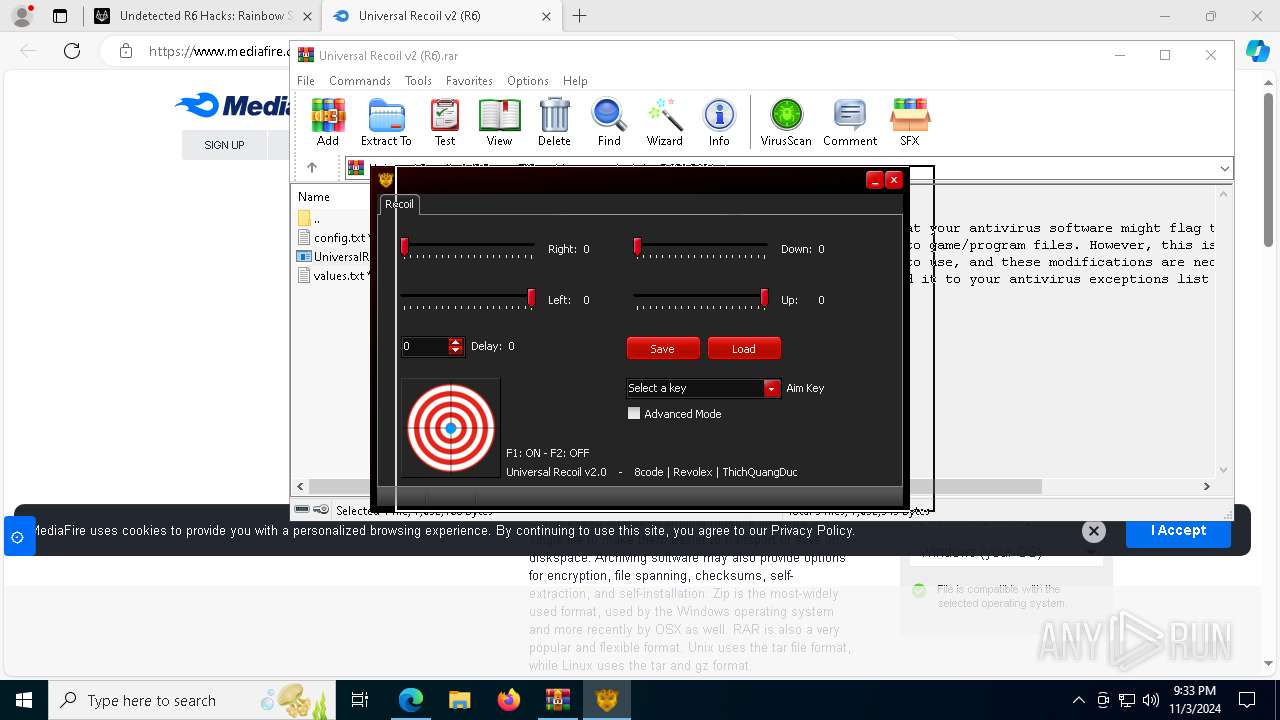Screen dimensions: 1280x720
Task: Click the Windows taskbar search box
Action: click(x=192, y=700)
